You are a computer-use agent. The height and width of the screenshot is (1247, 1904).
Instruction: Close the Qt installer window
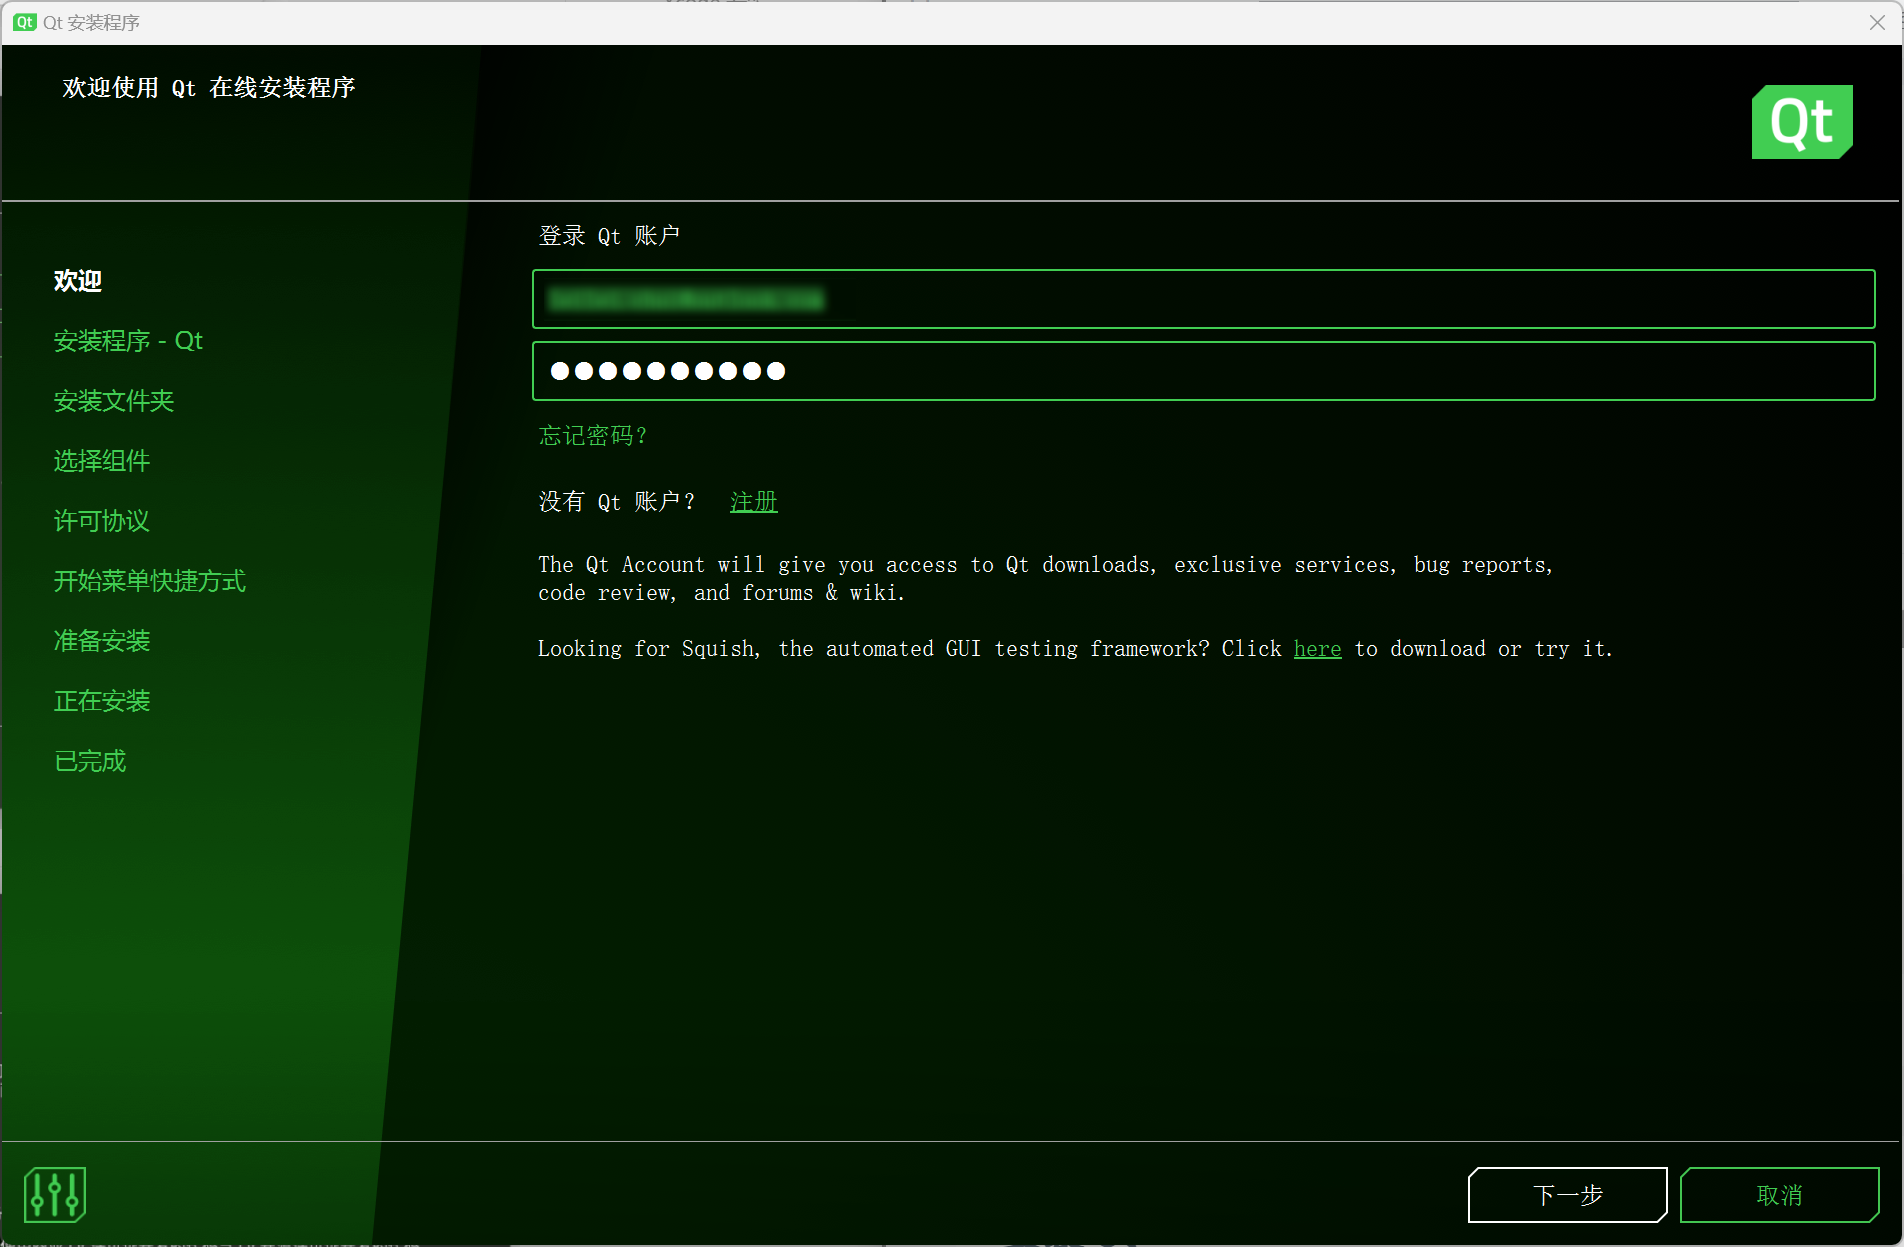(1877, 22)
